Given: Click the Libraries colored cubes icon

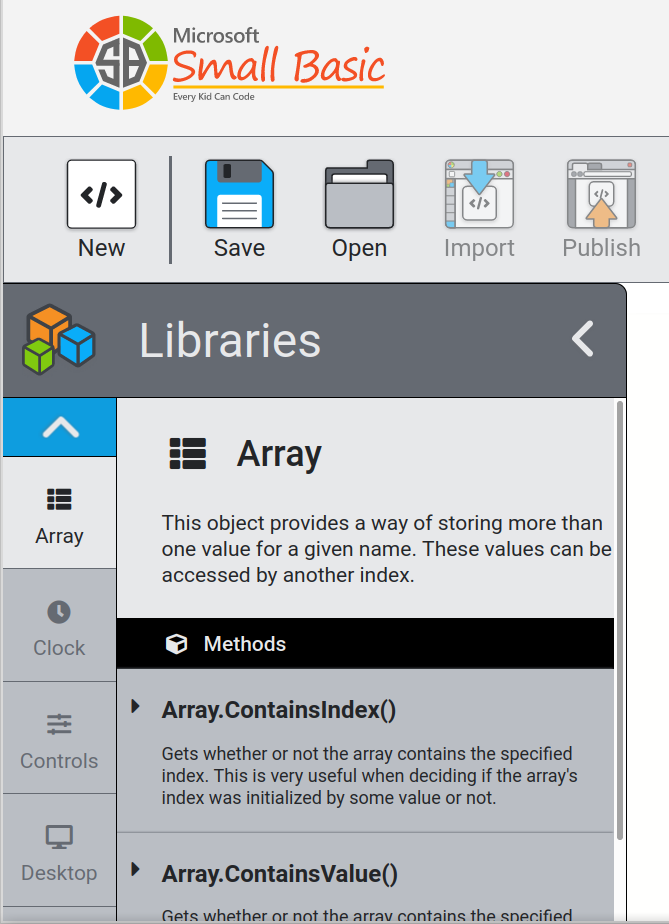Looking at the screenshot, I should click(58, 339).
